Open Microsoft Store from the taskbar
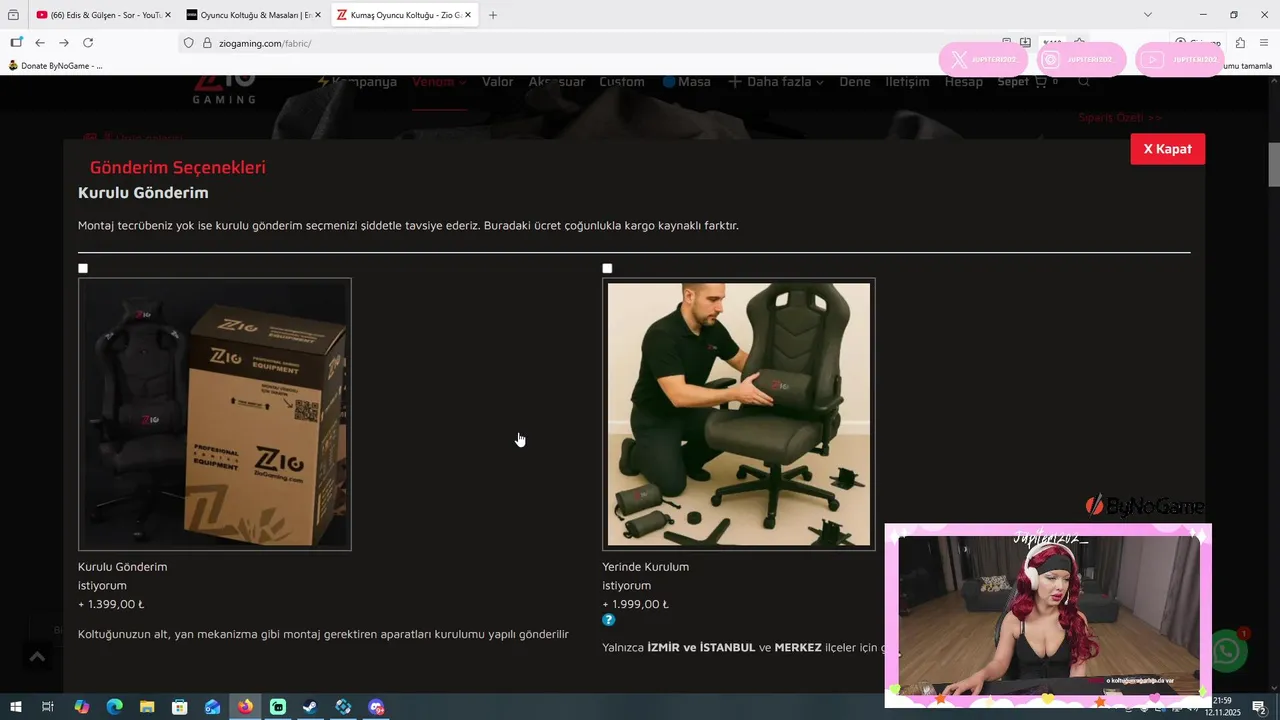1280x720 pixels. point(180,707)
